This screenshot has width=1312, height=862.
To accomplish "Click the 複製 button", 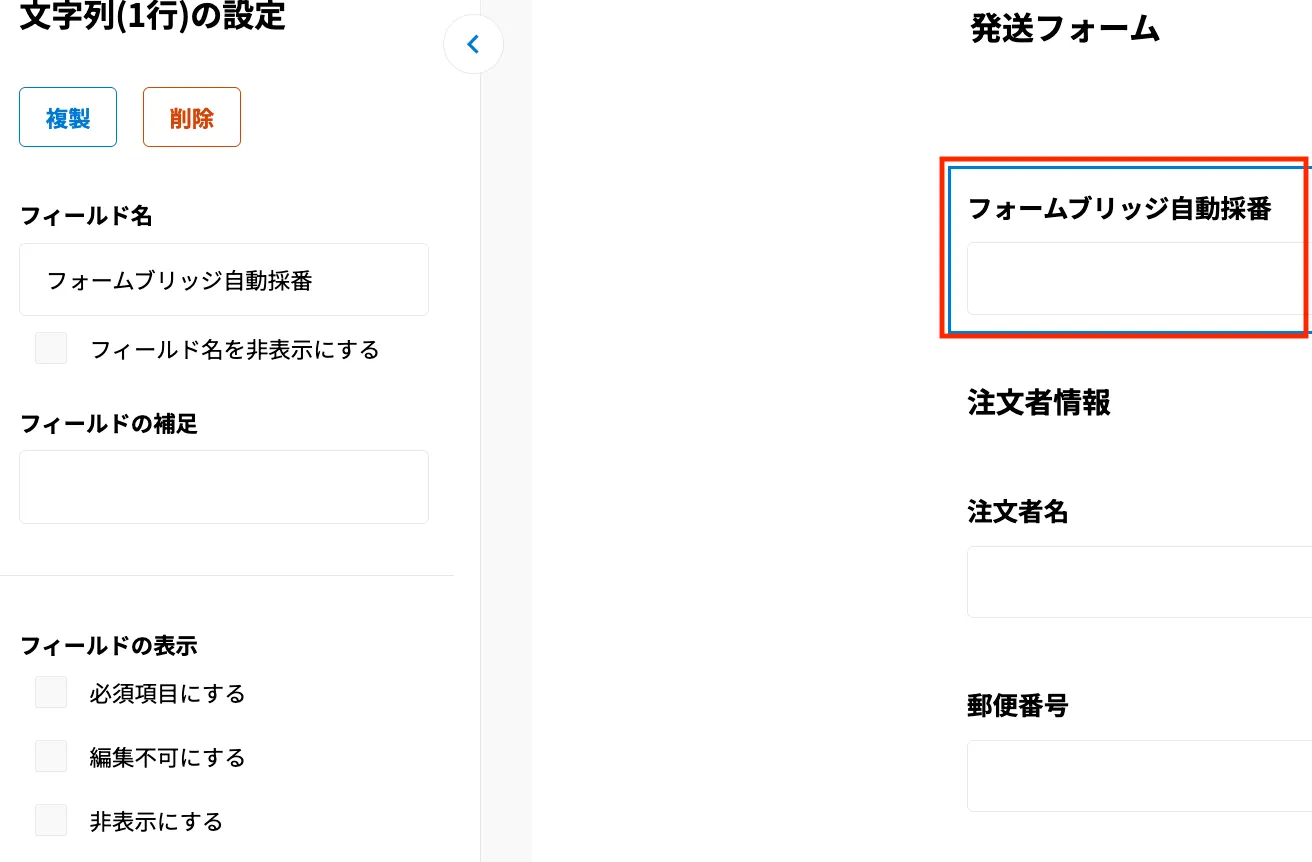I will click(x=68, y=118).
